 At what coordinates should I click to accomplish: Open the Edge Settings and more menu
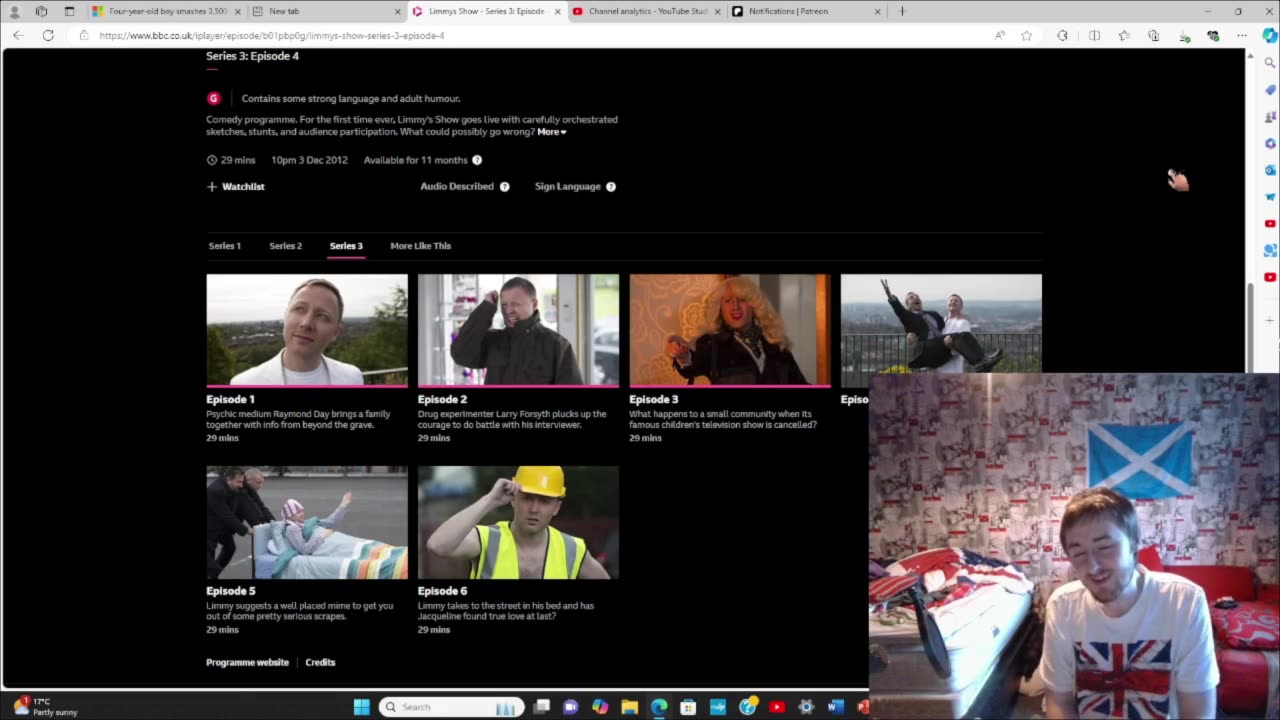1242,35
